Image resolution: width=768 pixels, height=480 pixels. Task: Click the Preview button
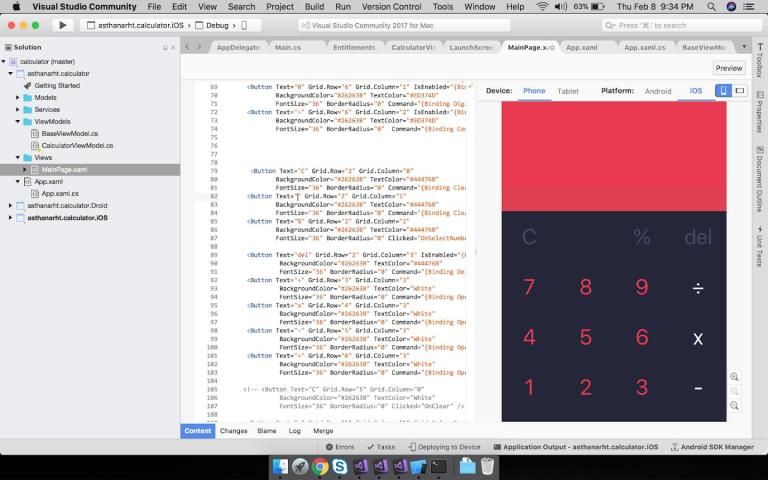click(x=729, y=68)
